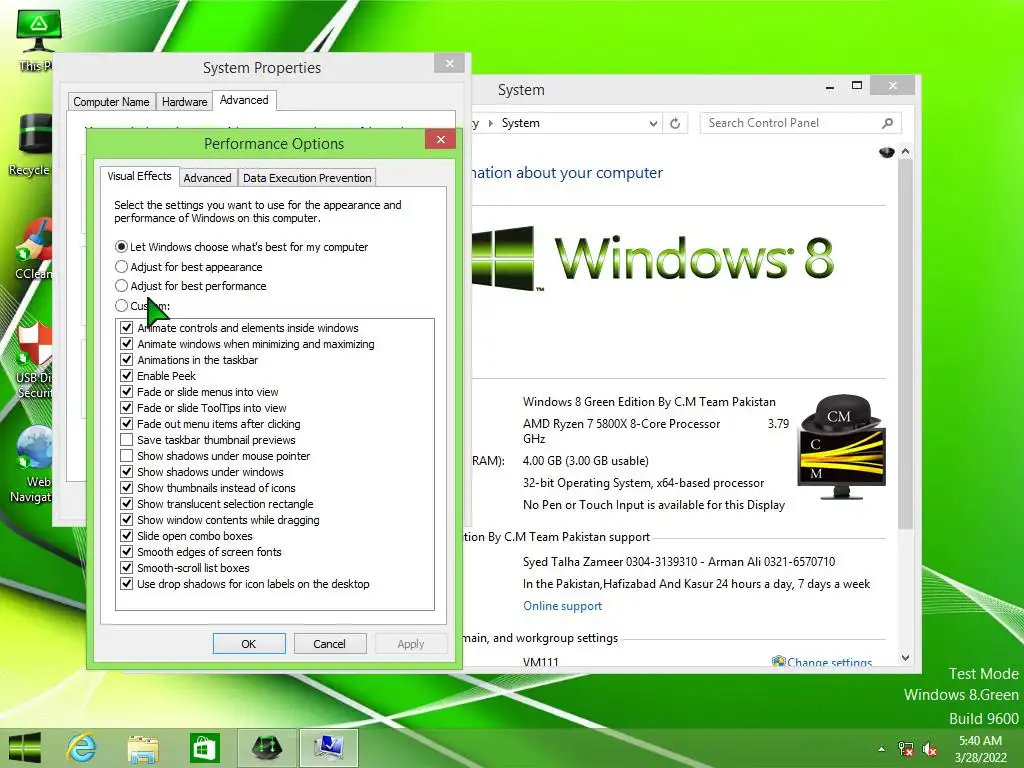Toggle Show thumbnails instead of icons
The width and height of the screenshot is (1024, 768).
127,488
